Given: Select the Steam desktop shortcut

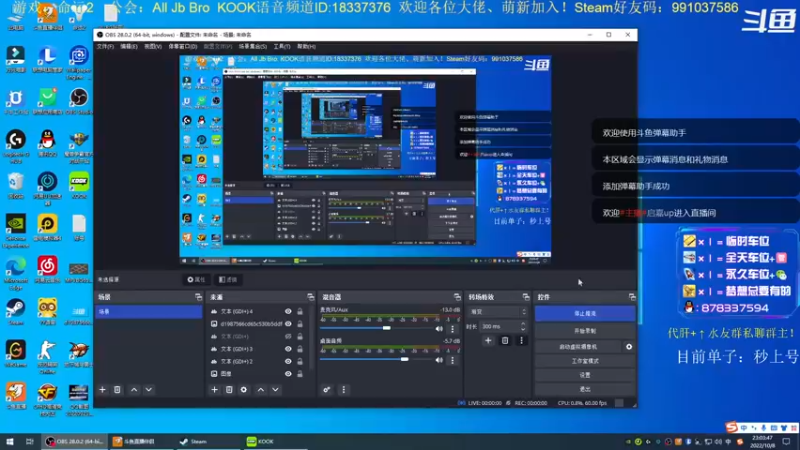Looking at the screenshot, I should pos(16,312).
